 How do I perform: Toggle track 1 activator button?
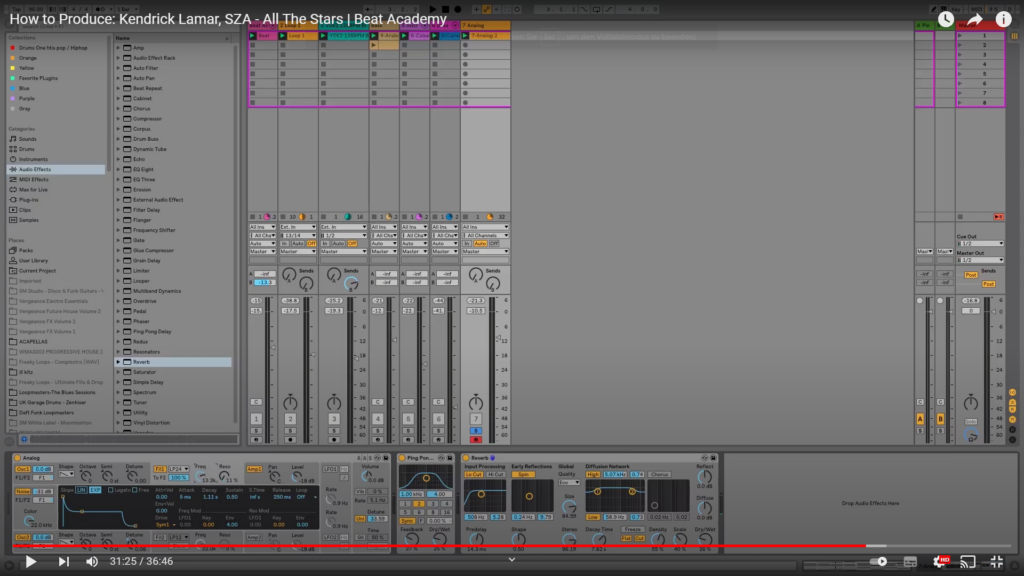[256, 419]
